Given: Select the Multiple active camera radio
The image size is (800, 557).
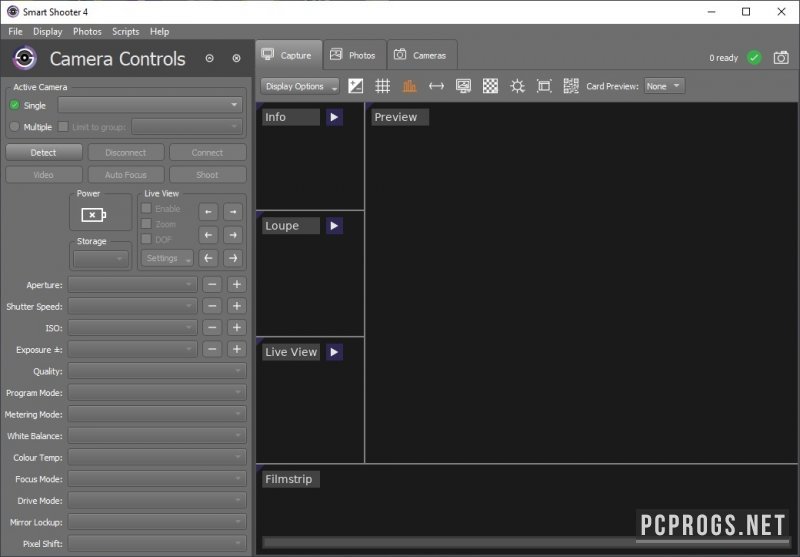Looking at the screenshot, I should click(x=14, y=126).
